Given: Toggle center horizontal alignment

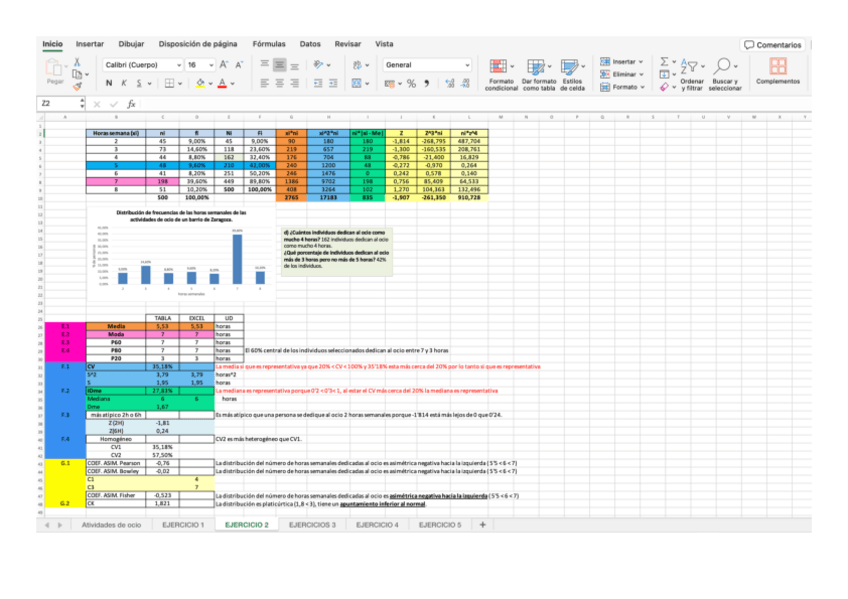Looking at the screenshot, I should point(281,84).
